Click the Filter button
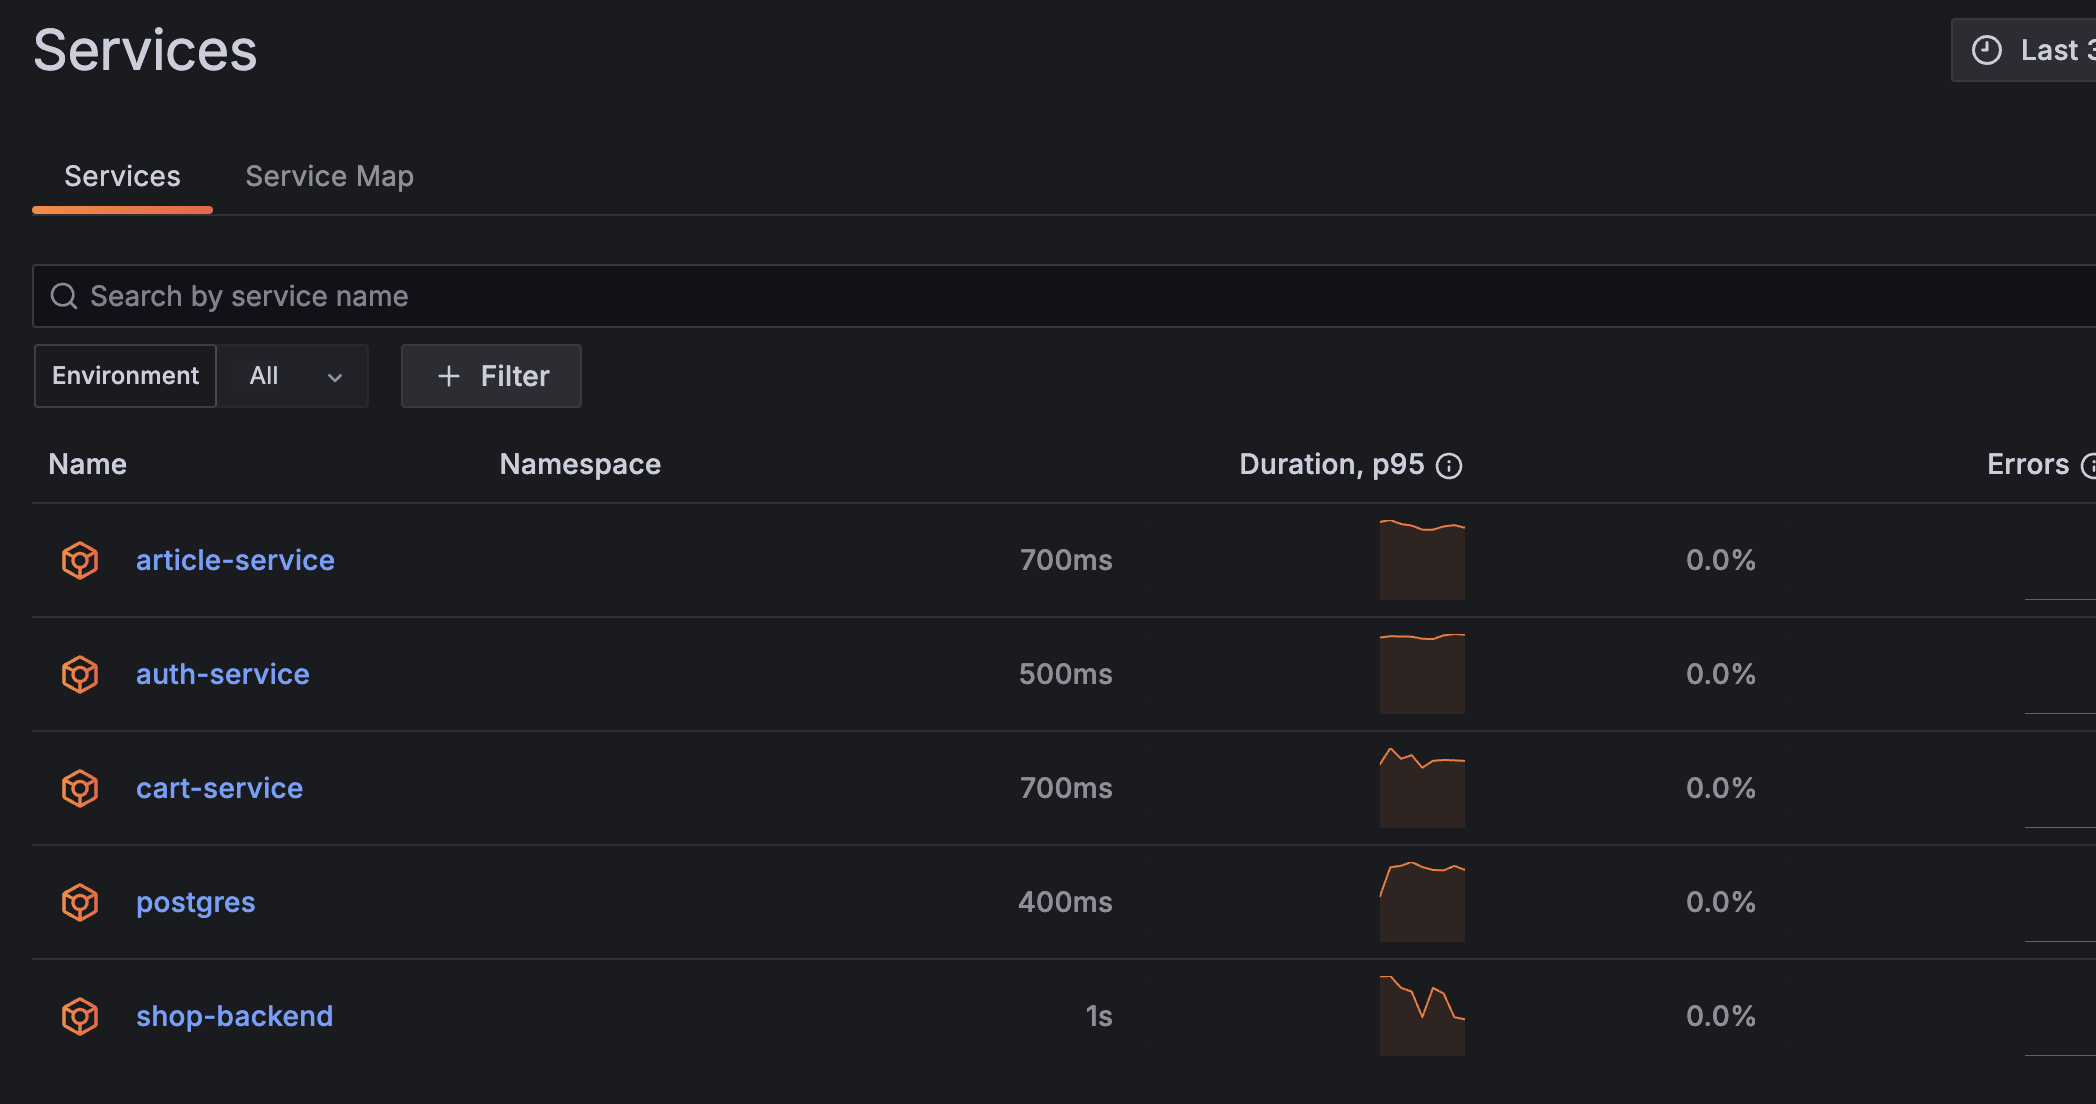Image resolution: width=2096 pixels, height=1104 pixels. click(x=491, y=376)
